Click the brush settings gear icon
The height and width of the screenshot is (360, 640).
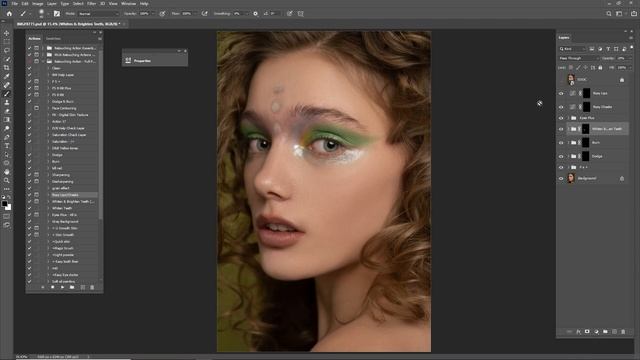pyautogui.click(x=256, y=13)
